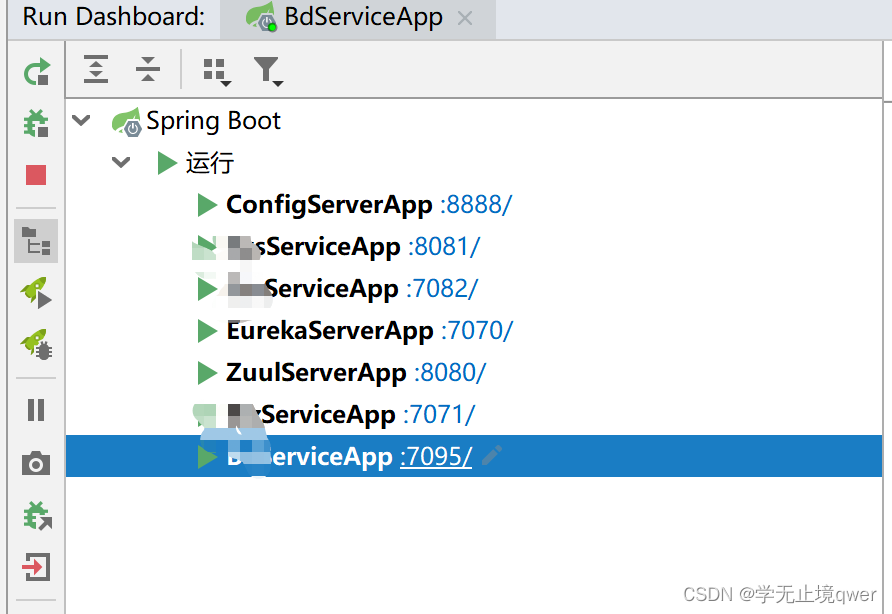892x614 pixels.
Task: Collapse the Spring Boot tree node
Action: click(x=81, y=120)
